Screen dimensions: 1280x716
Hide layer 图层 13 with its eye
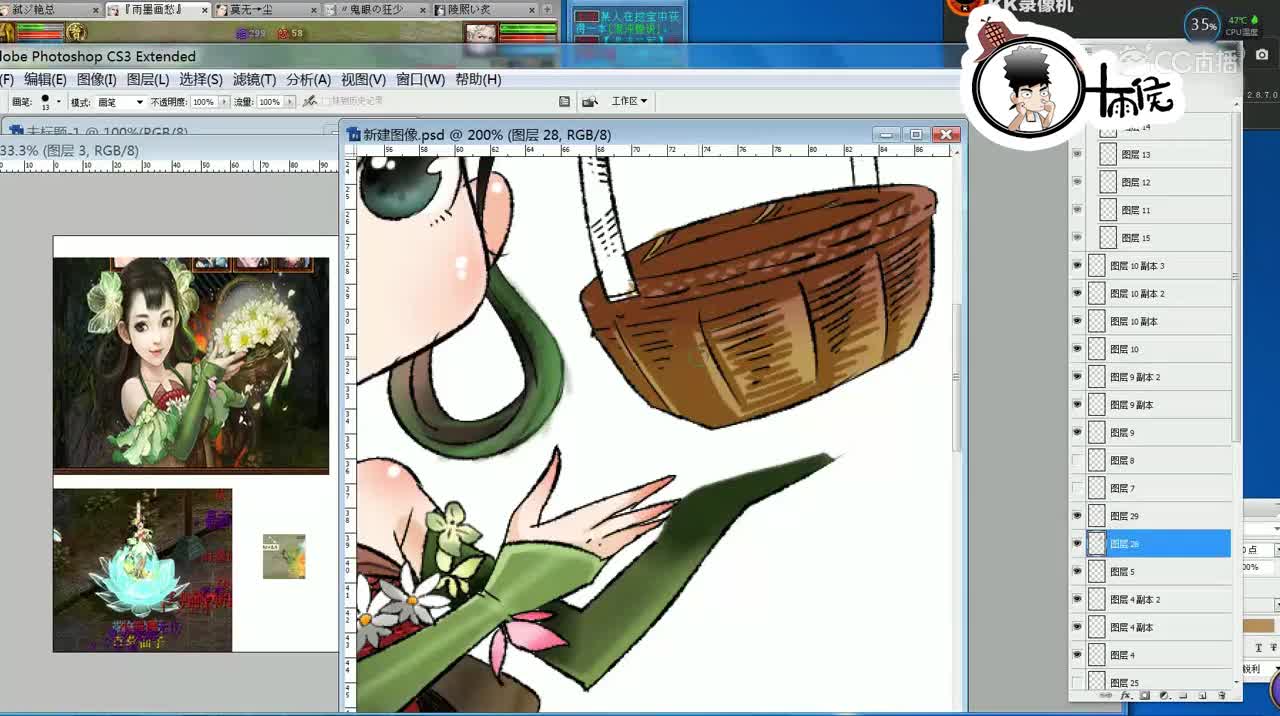click(1077, 154)
